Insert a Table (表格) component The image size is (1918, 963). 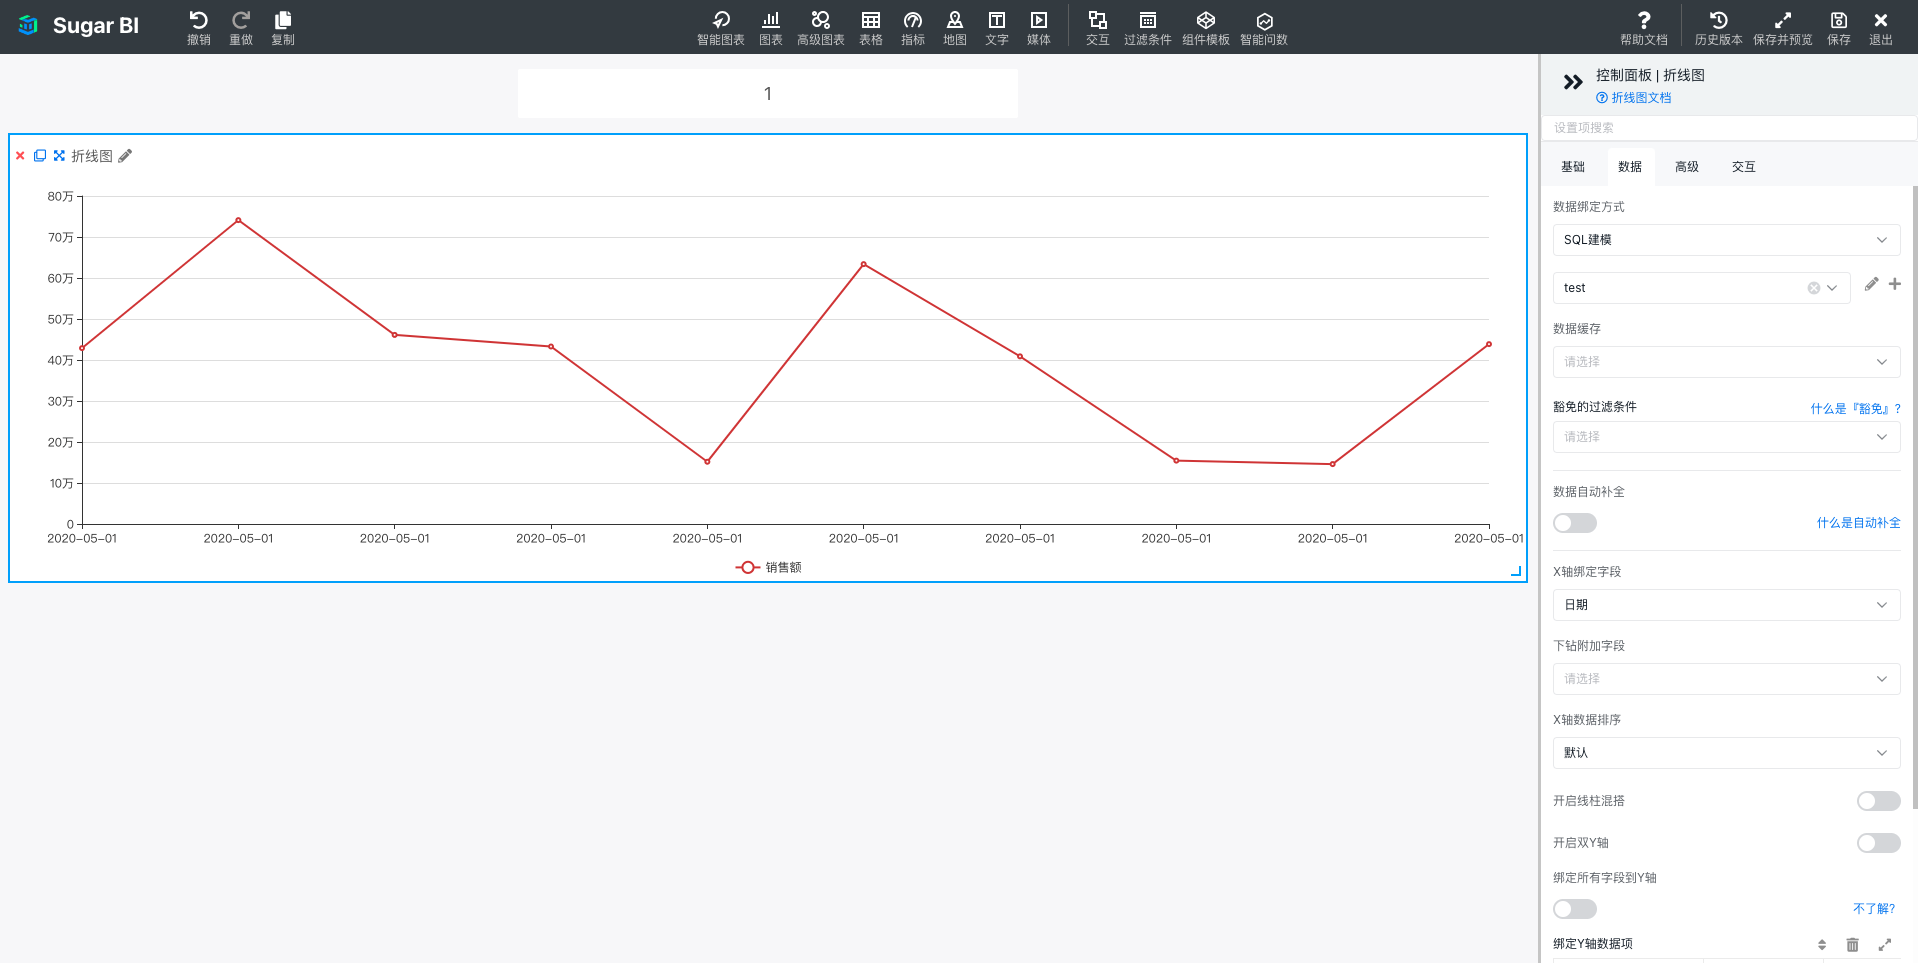click(871, 20)
